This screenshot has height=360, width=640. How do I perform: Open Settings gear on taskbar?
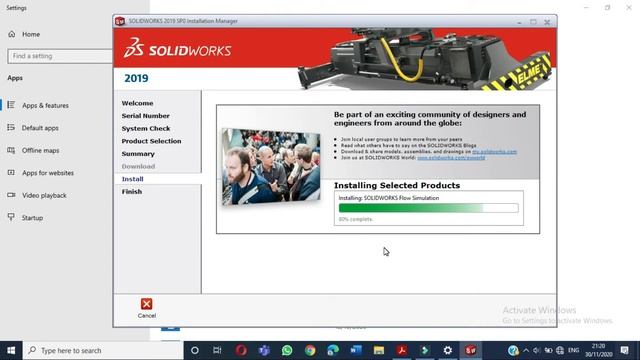point(448,350)
